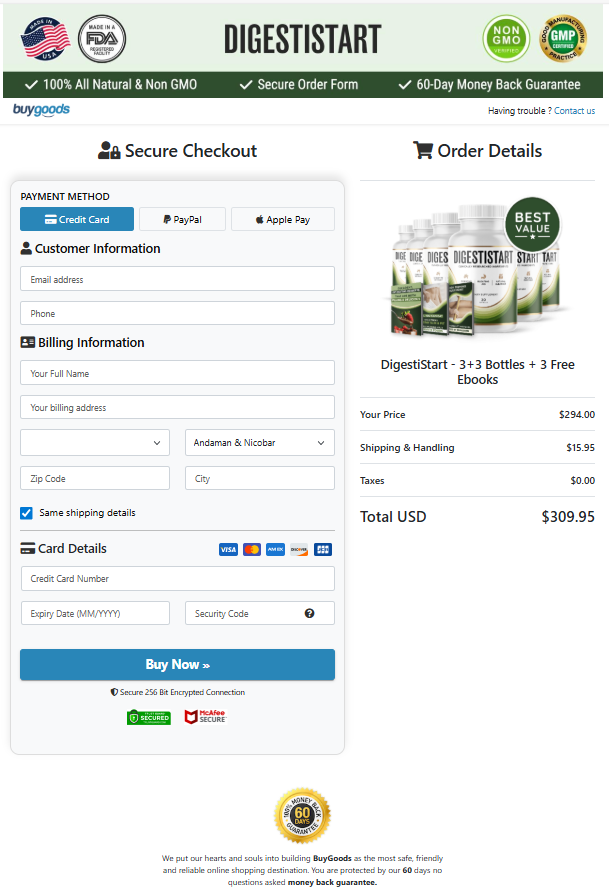This screenshot has height=890, width=609.
Task: Click the green Secured trust seal
Action: point(149,717)
